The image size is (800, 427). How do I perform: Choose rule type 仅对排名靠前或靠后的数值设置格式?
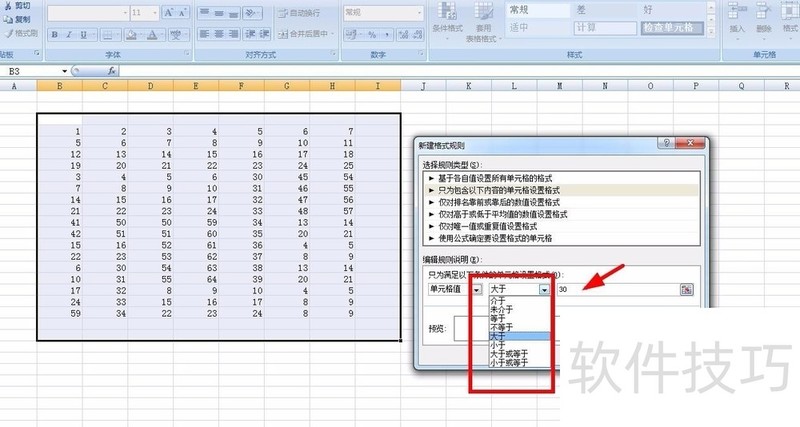561,202
